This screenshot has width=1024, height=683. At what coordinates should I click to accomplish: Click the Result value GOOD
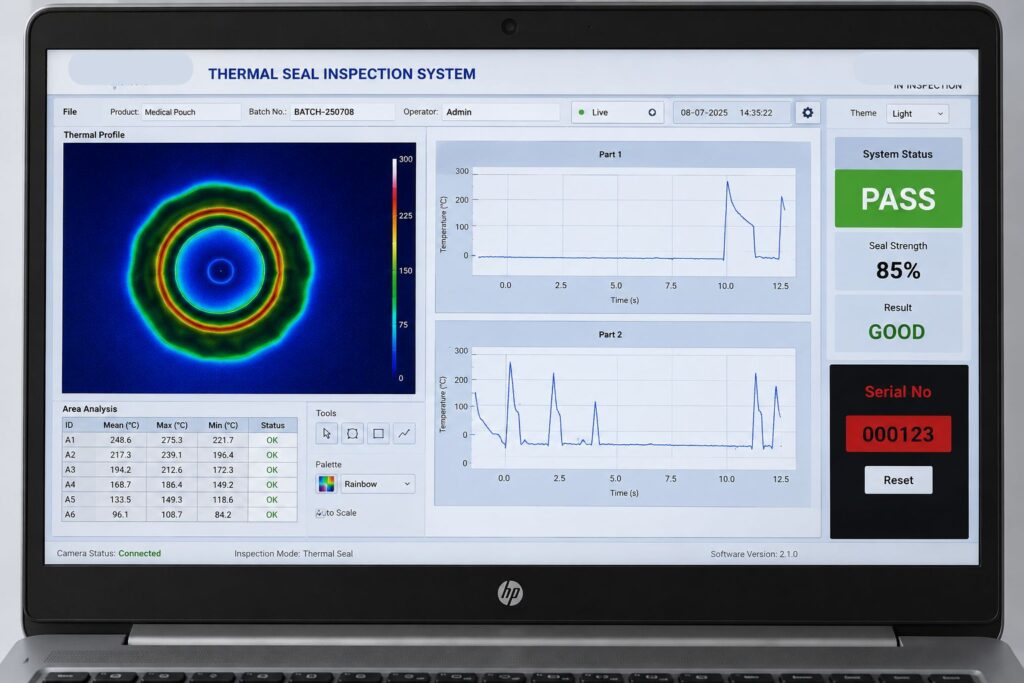coord(897,332)
